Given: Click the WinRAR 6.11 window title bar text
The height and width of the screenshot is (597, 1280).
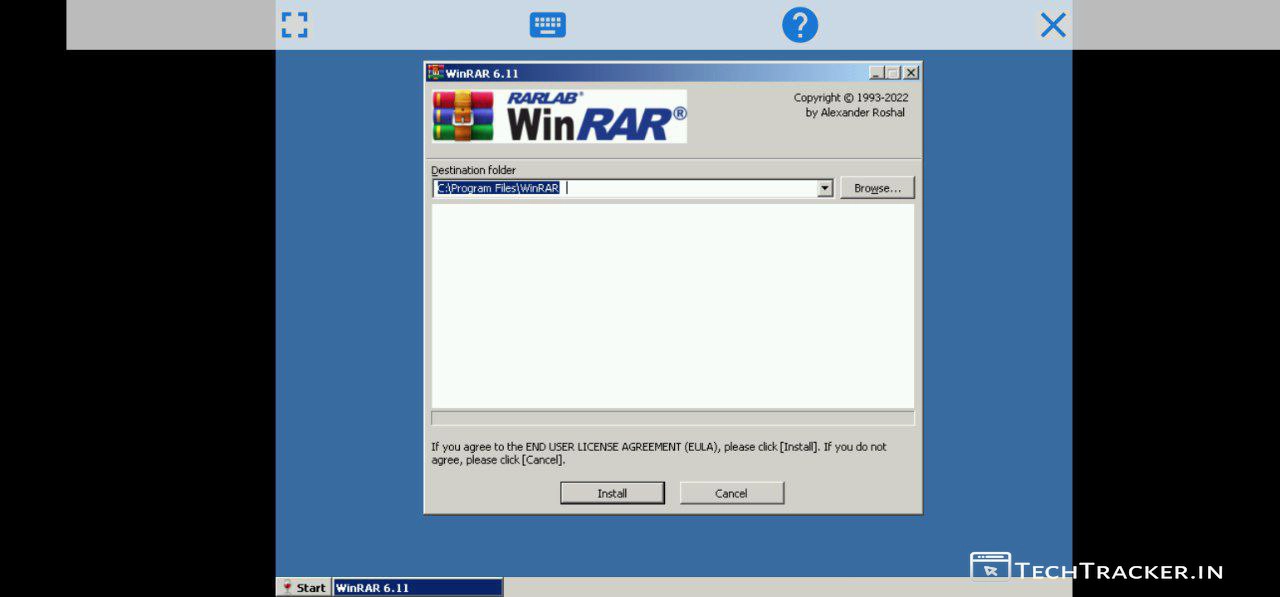Looking at the screenshot, I should [x=482, y=73].
